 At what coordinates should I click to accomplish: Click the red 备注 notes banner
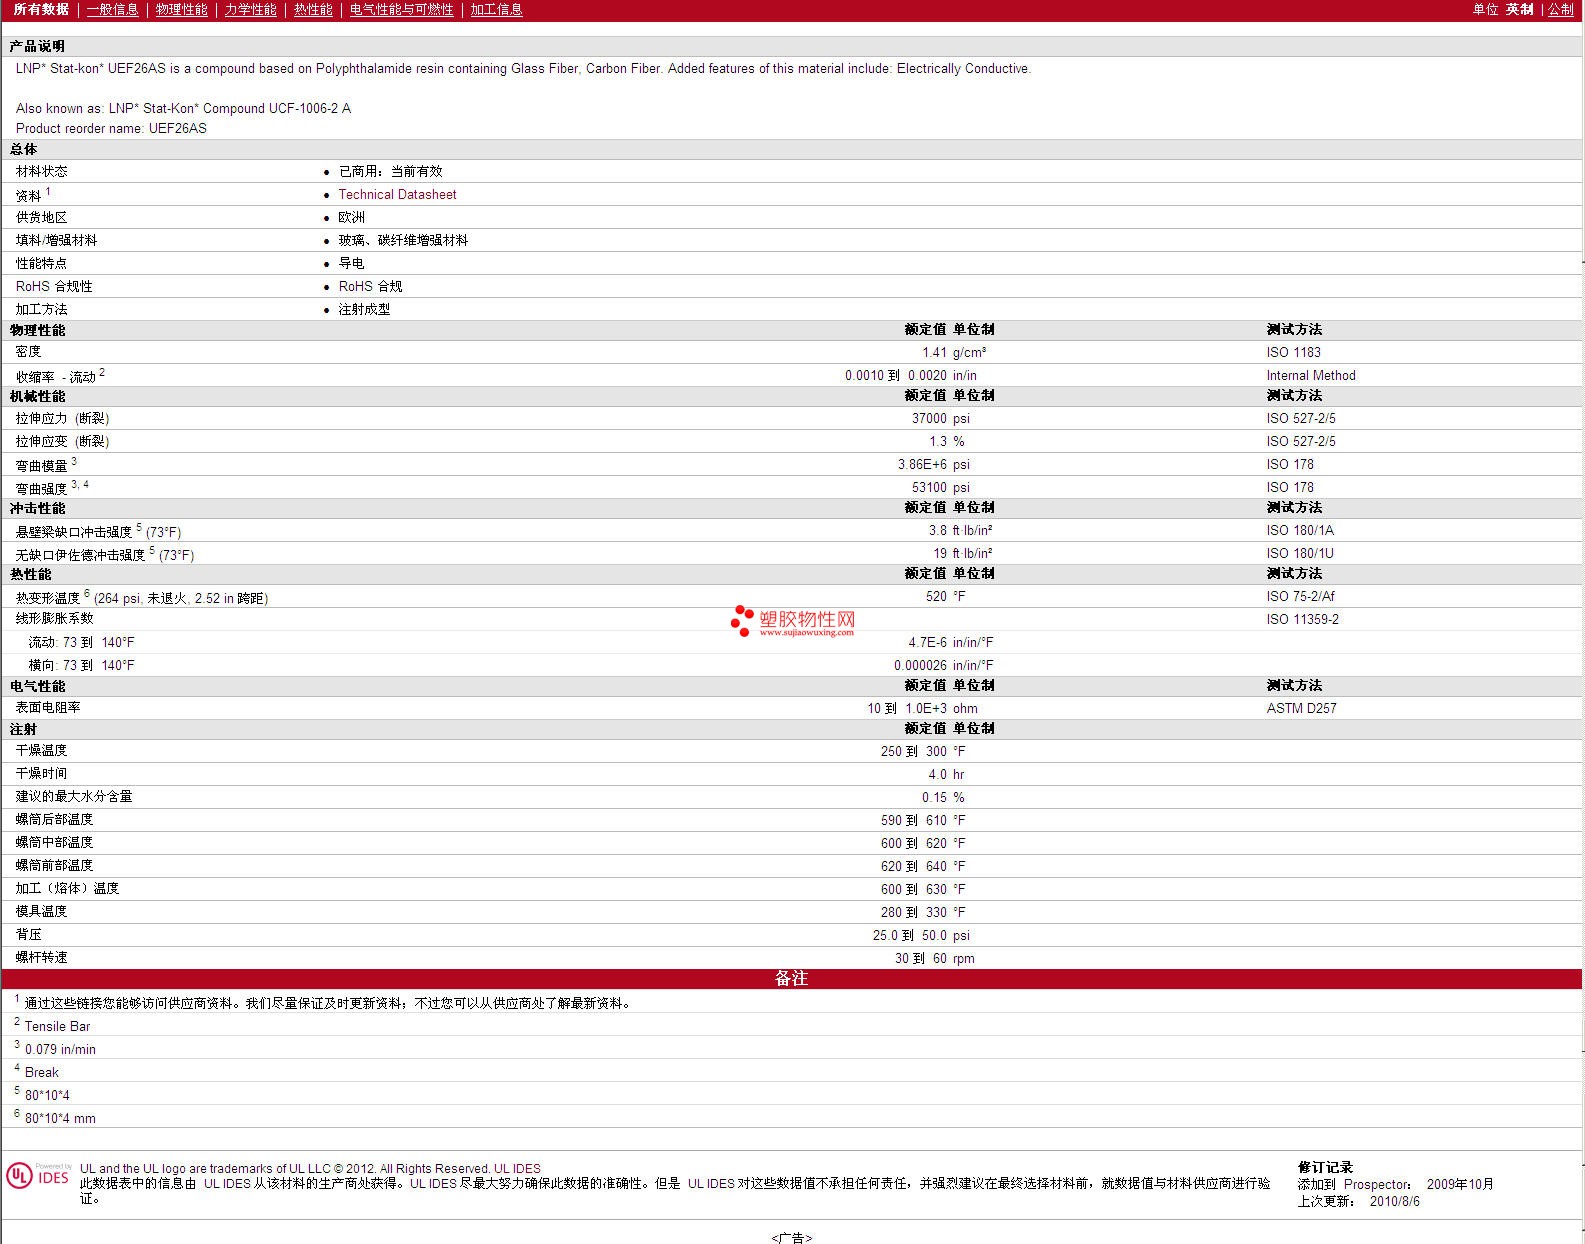(x=792, y=979)
